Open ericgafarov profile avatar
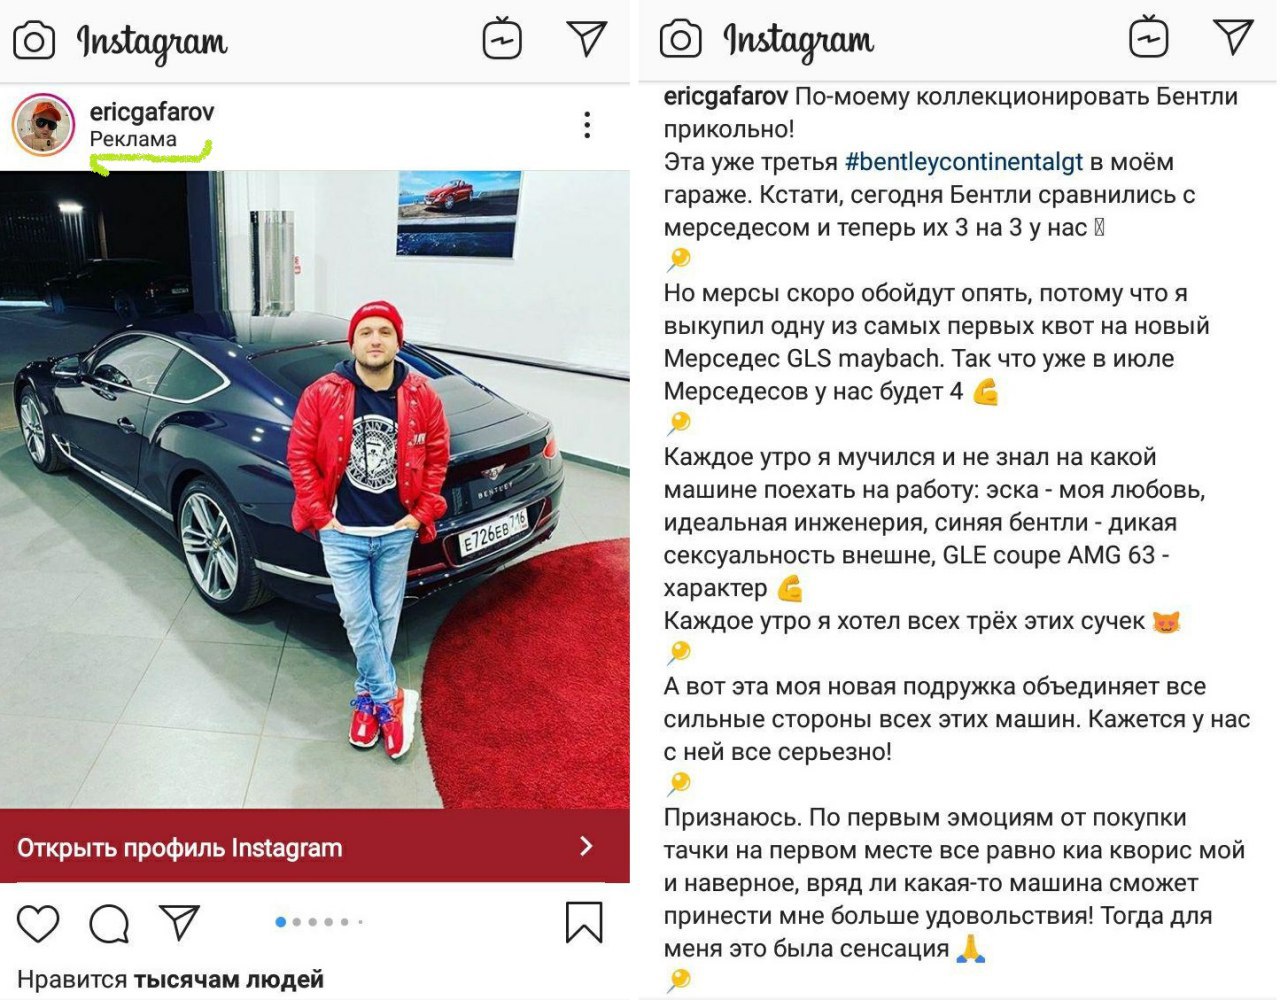The height and width of the screenshot is (1000, 1280). [43, 126]
